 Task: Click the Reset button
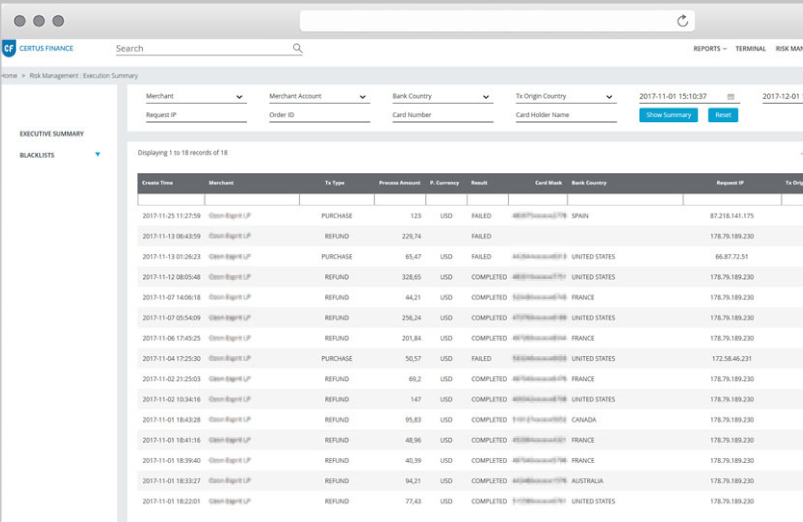click(x=723, y=115)
